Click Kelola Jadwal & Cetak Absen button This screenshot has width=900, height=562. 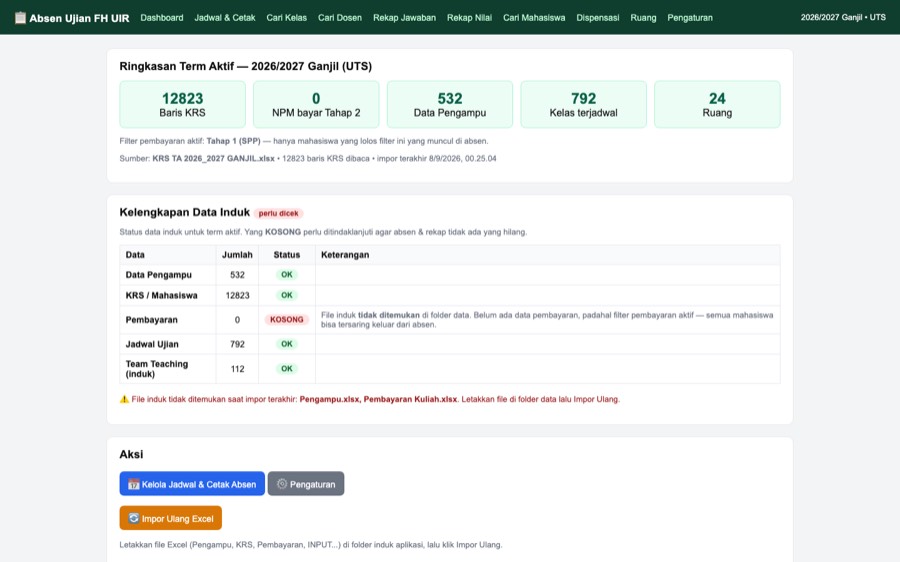(192, 484)
